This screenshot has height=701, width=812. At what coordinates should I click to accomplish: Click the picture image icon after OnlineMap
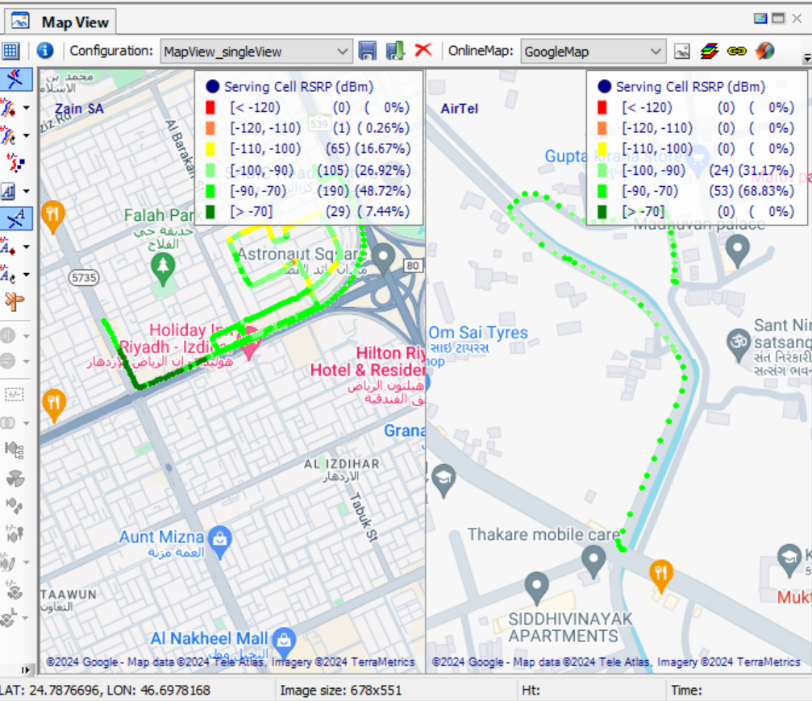pos(682,51)
